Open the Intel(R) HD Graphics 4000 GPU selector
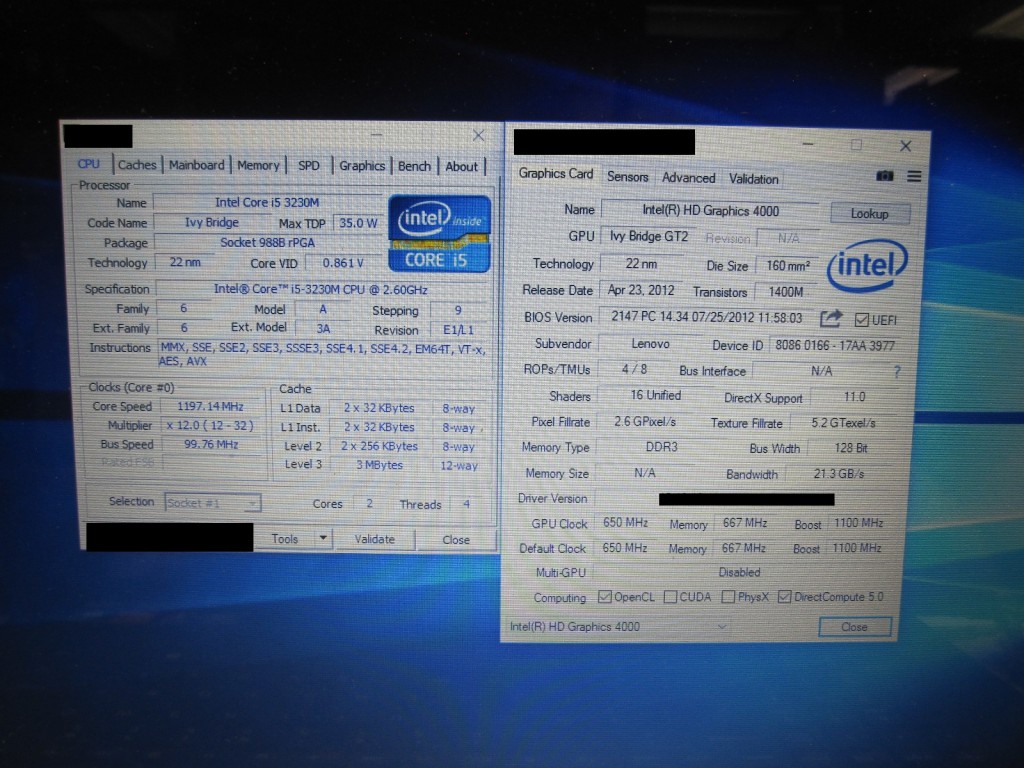The width and height of the screenshot is (1024, 768). click(x=618, y=626)
